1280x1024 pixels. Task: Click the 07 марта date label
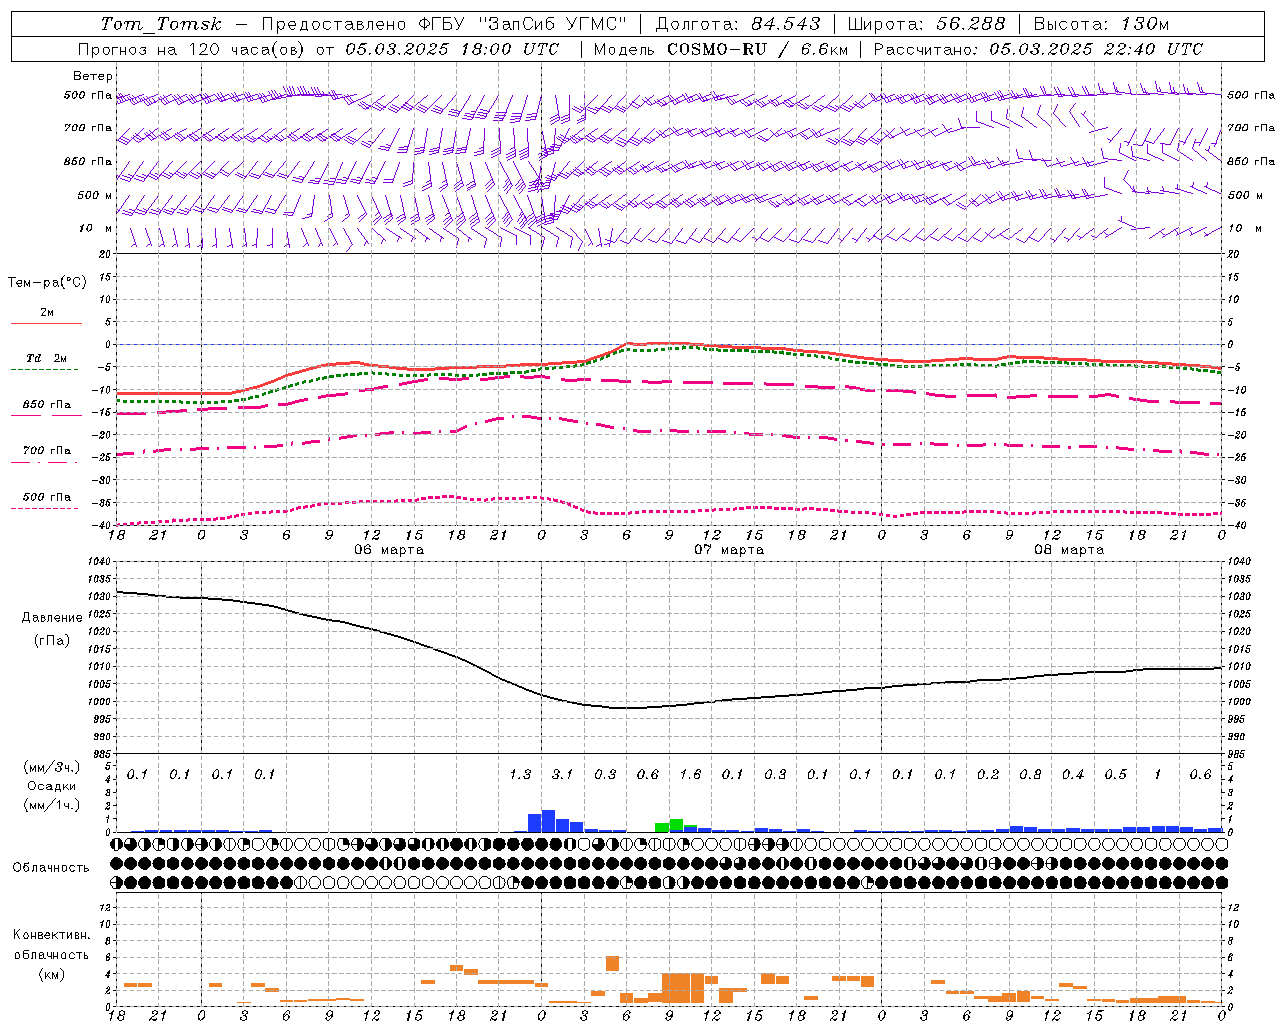pyautogui.click(x=729, y=549)
